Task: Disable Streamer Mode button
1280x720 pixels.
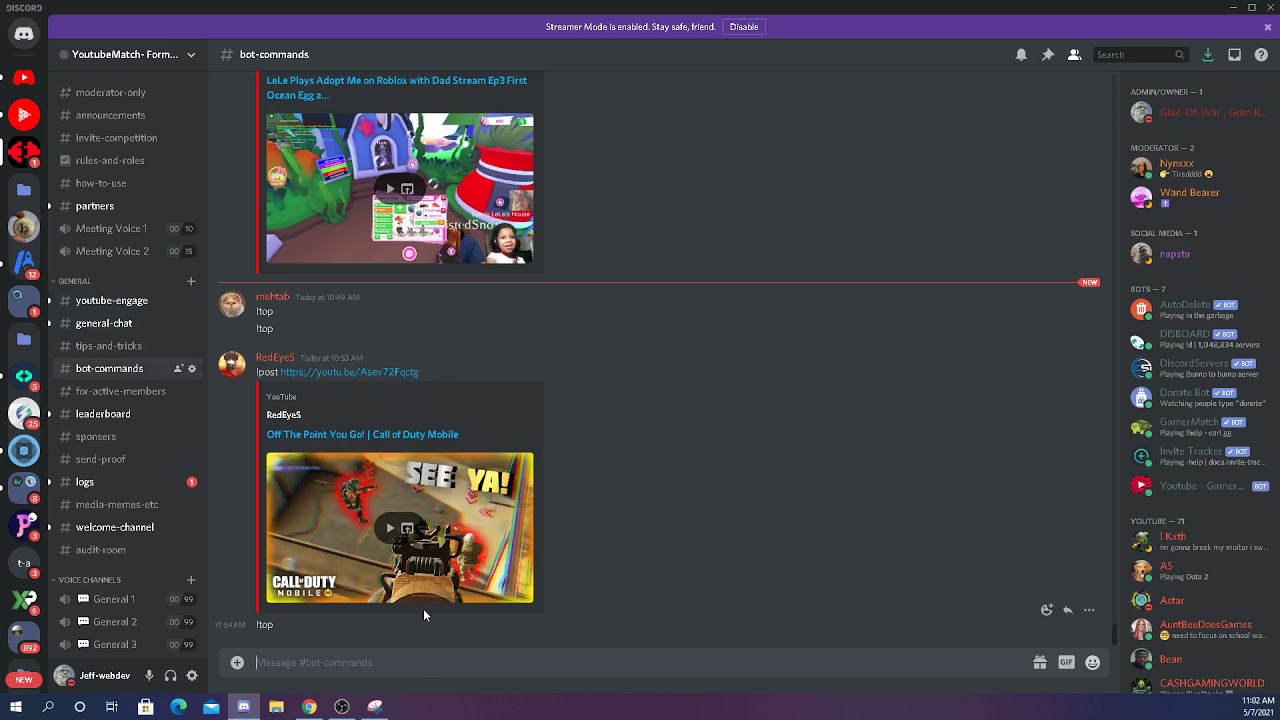Action: [744, 27]
